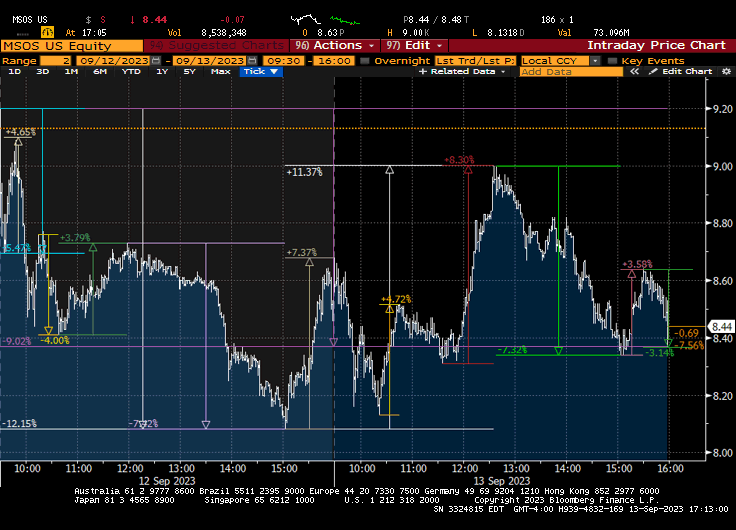736x530 pixels.
Task: Click the Range days field showing 2
Action: pyautogui.click(x=55, y=61)
